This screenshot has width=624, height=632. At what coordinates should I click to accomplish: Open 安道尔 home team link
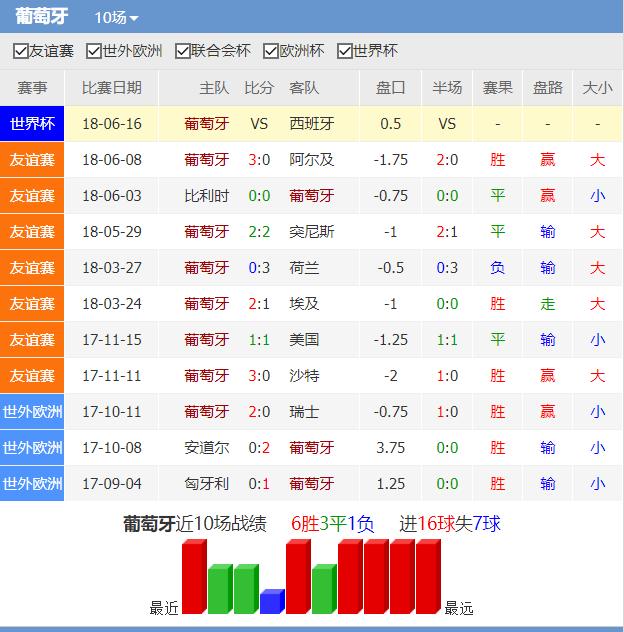click(x=207, y=448)
